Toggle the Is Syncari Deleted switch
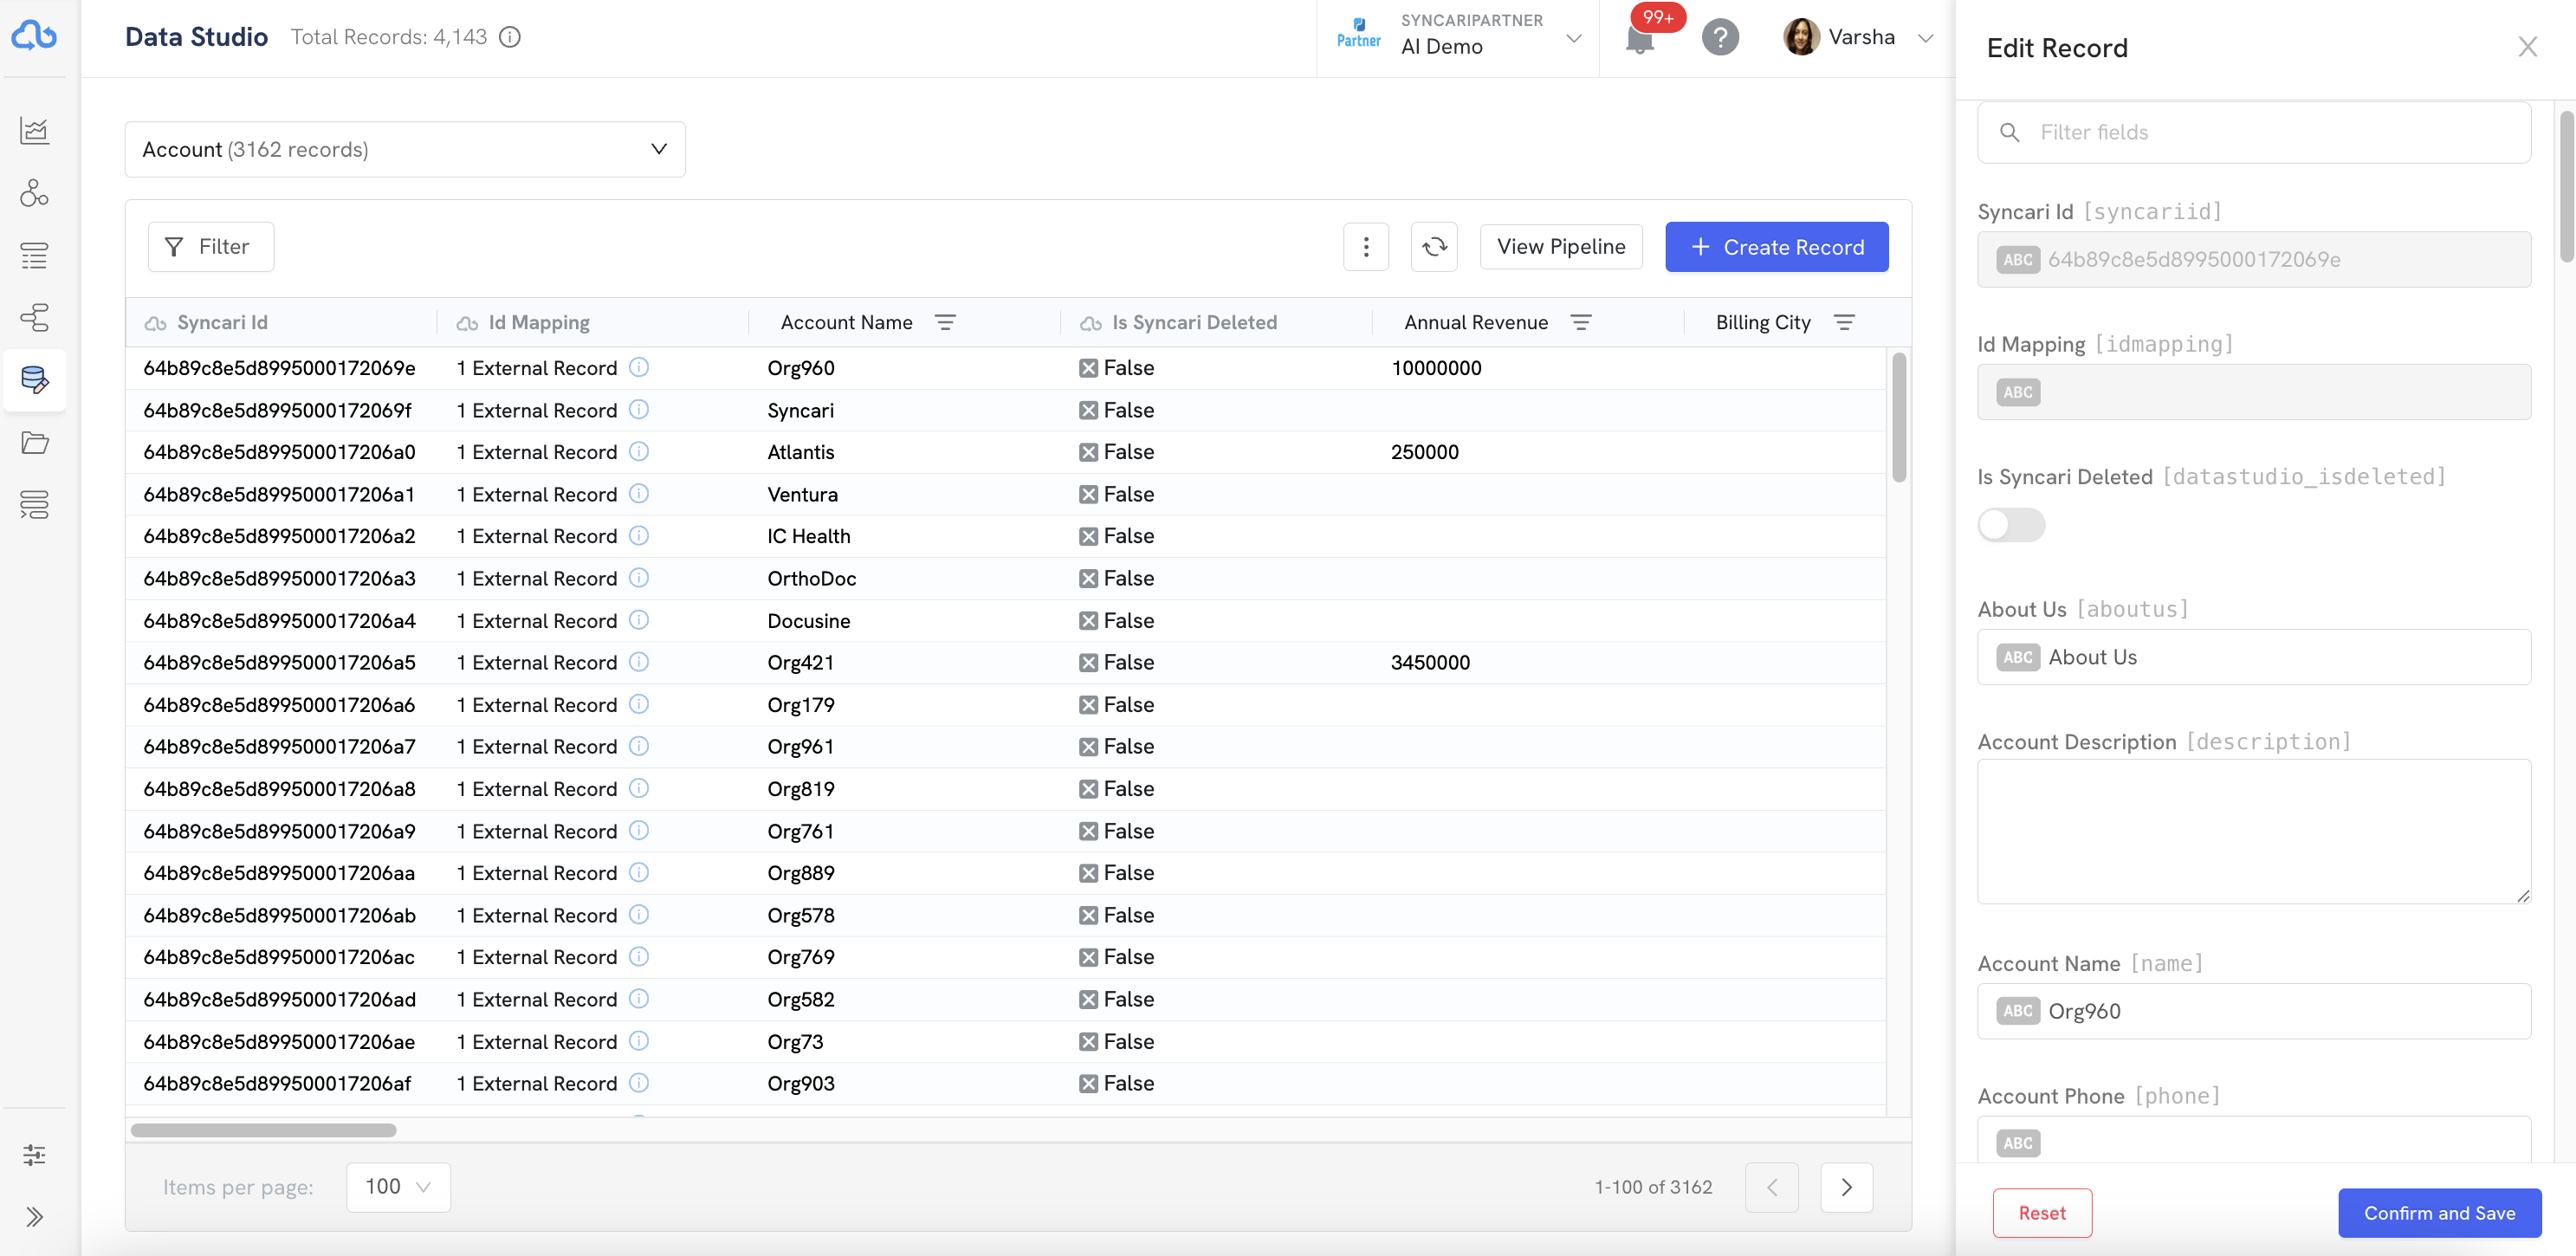This screenshot has height=1256, width=2576. coord(2011,525)
